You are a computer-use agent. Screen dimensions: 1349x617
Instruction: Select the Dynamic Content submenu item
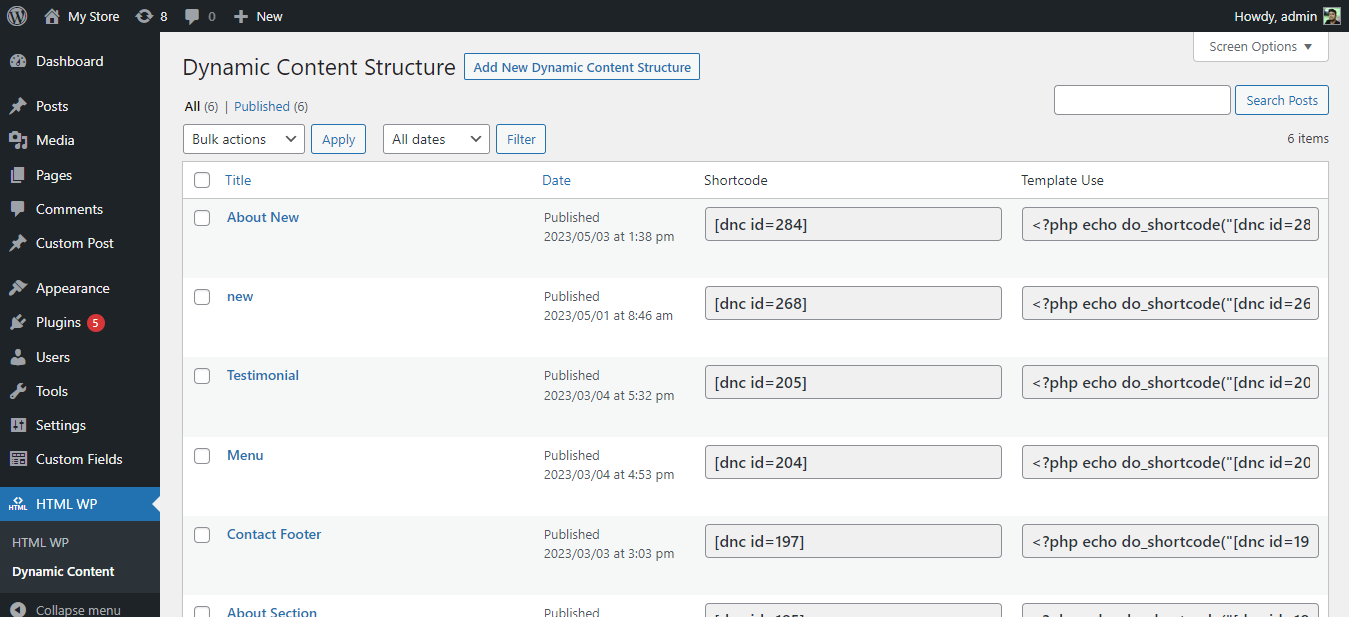63,572
